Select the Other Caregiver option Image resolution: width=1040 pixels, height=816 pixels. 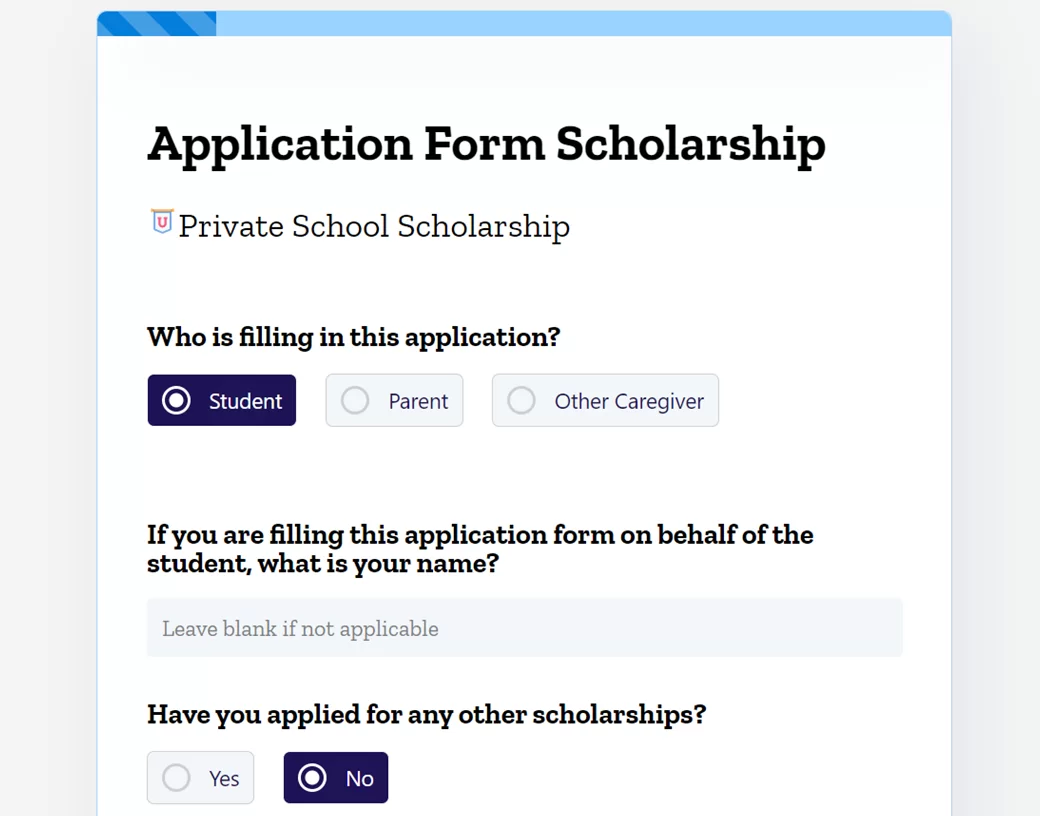605,400
